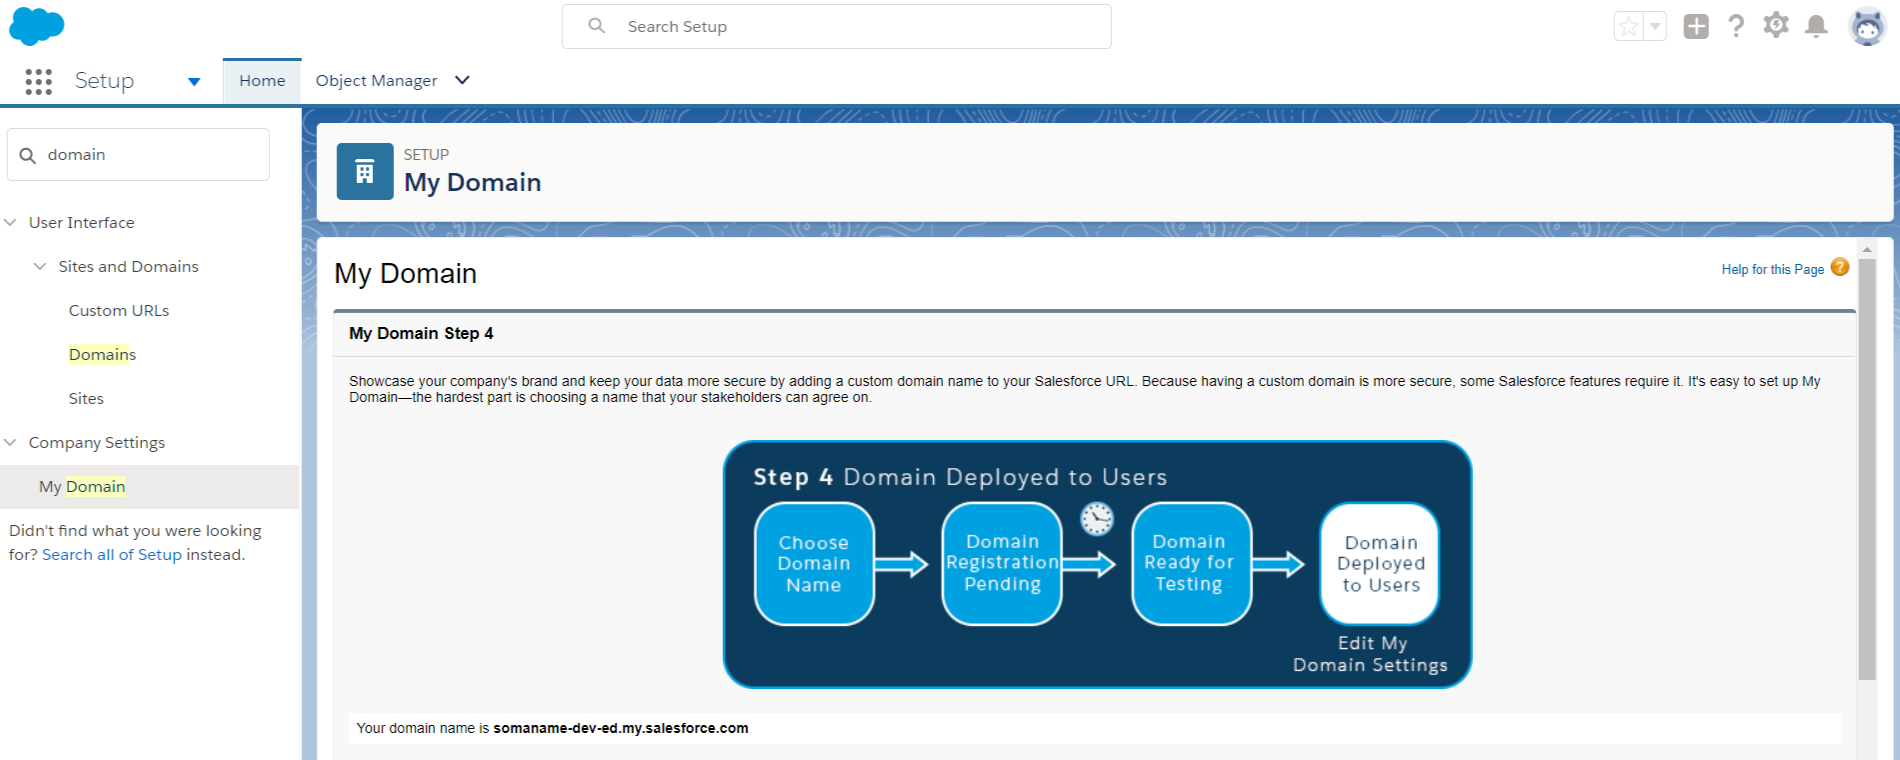This screenshot has width=1900, height=760.
Task: Open Domains in the sidebar
Action: tap(102, 355)
